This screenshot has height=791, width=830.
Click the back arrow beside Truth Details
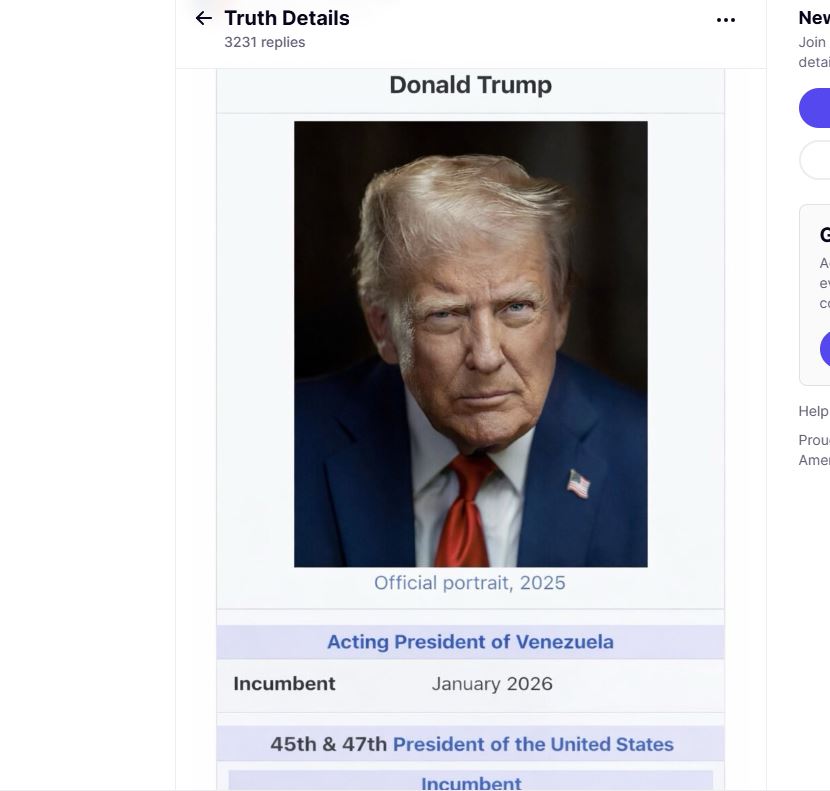click(204, 18)
